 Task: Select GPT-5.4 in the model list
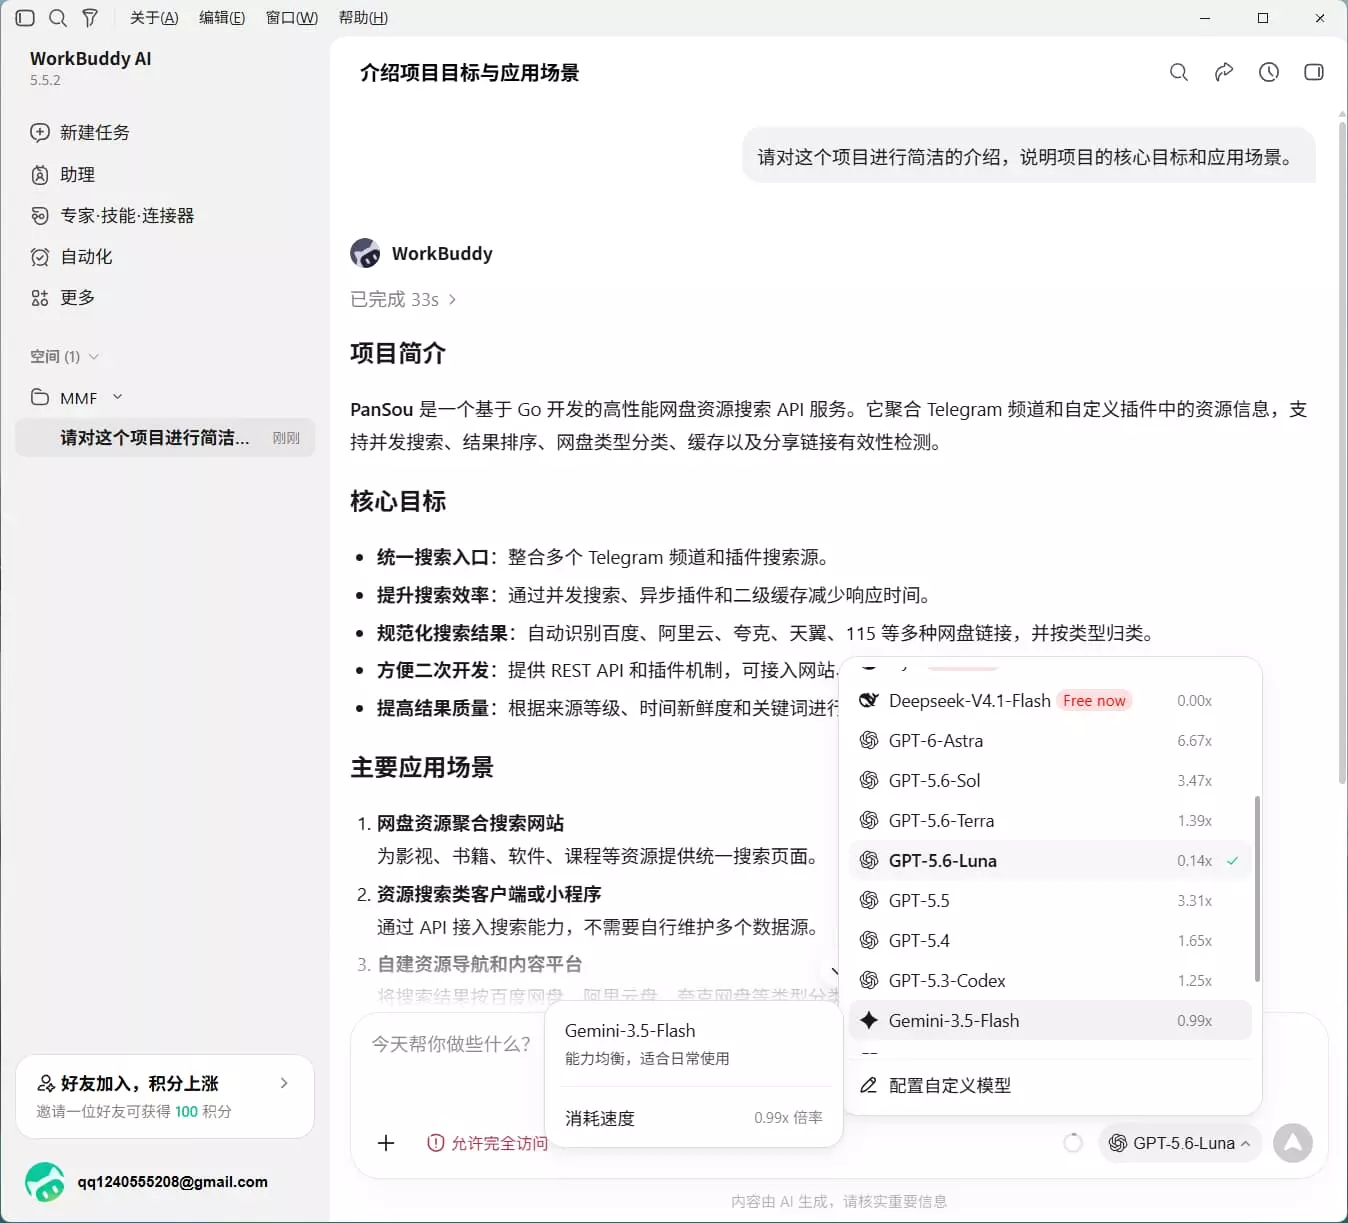point(1050,941)
